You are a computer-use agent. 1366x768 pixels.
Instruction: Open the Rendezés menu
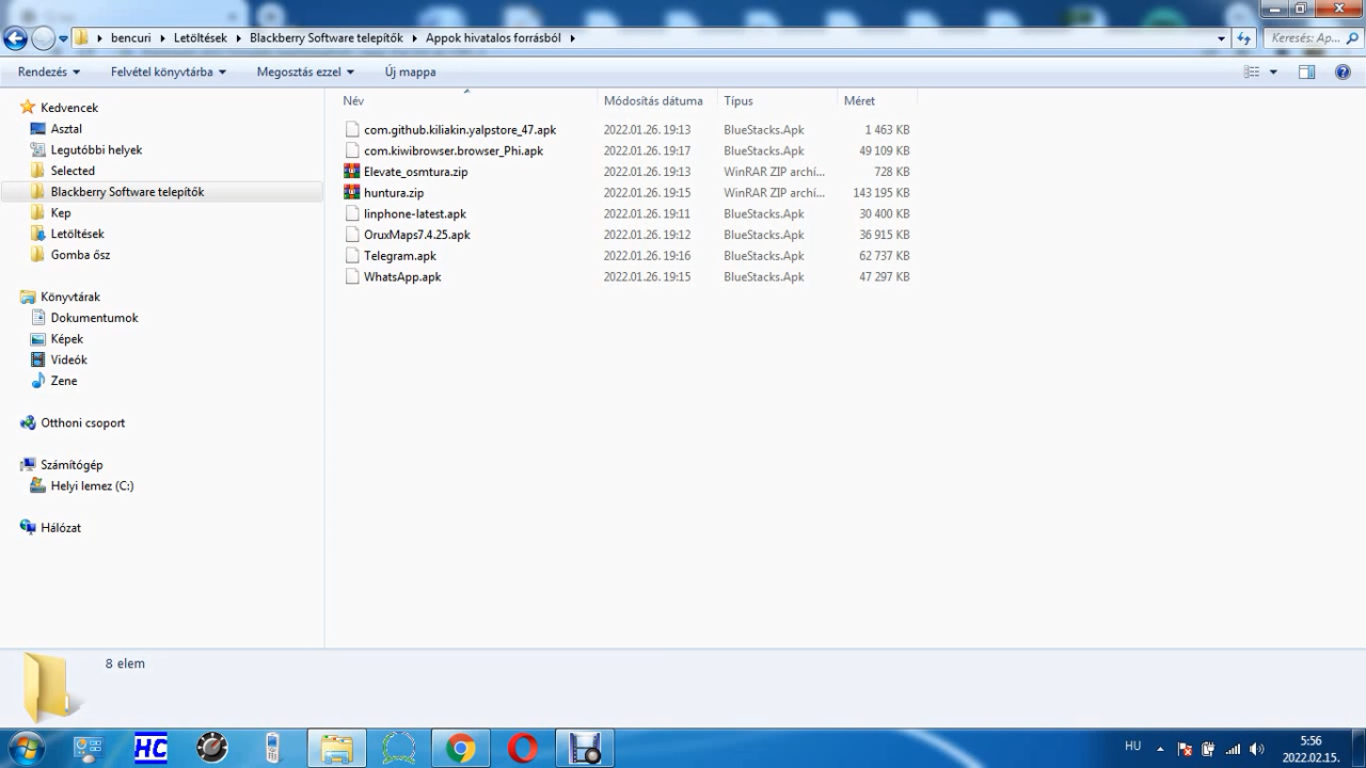(x=49, y=72)
